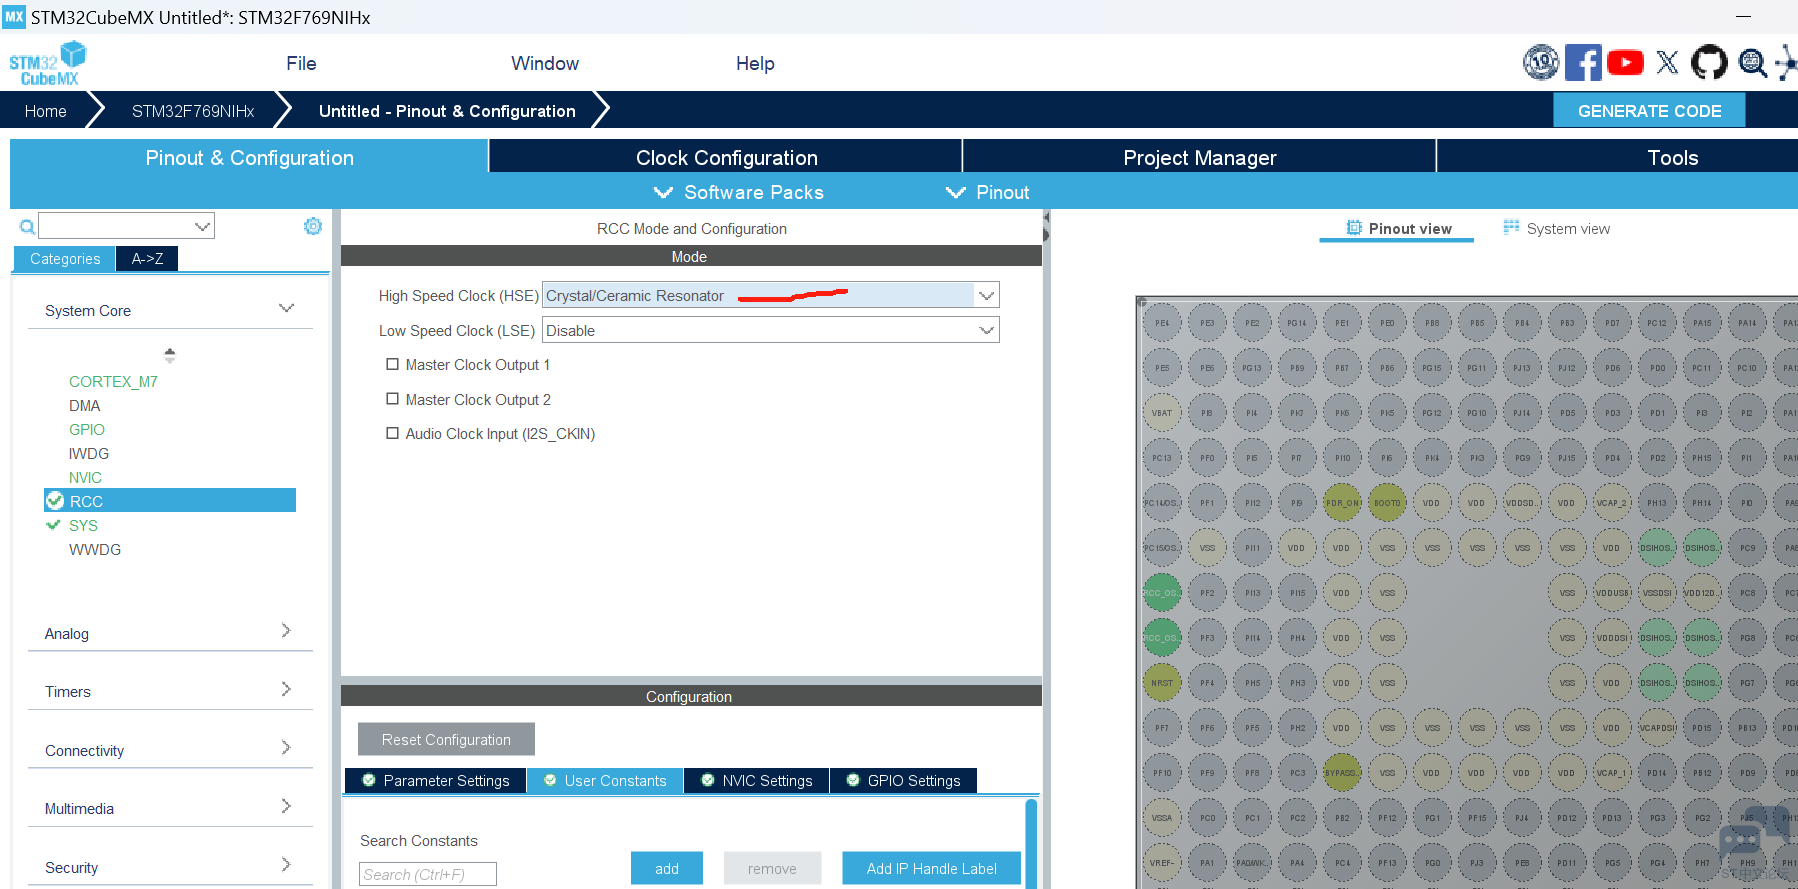
Task: Open the Parameter Settings tab
Action: [435, 780]
